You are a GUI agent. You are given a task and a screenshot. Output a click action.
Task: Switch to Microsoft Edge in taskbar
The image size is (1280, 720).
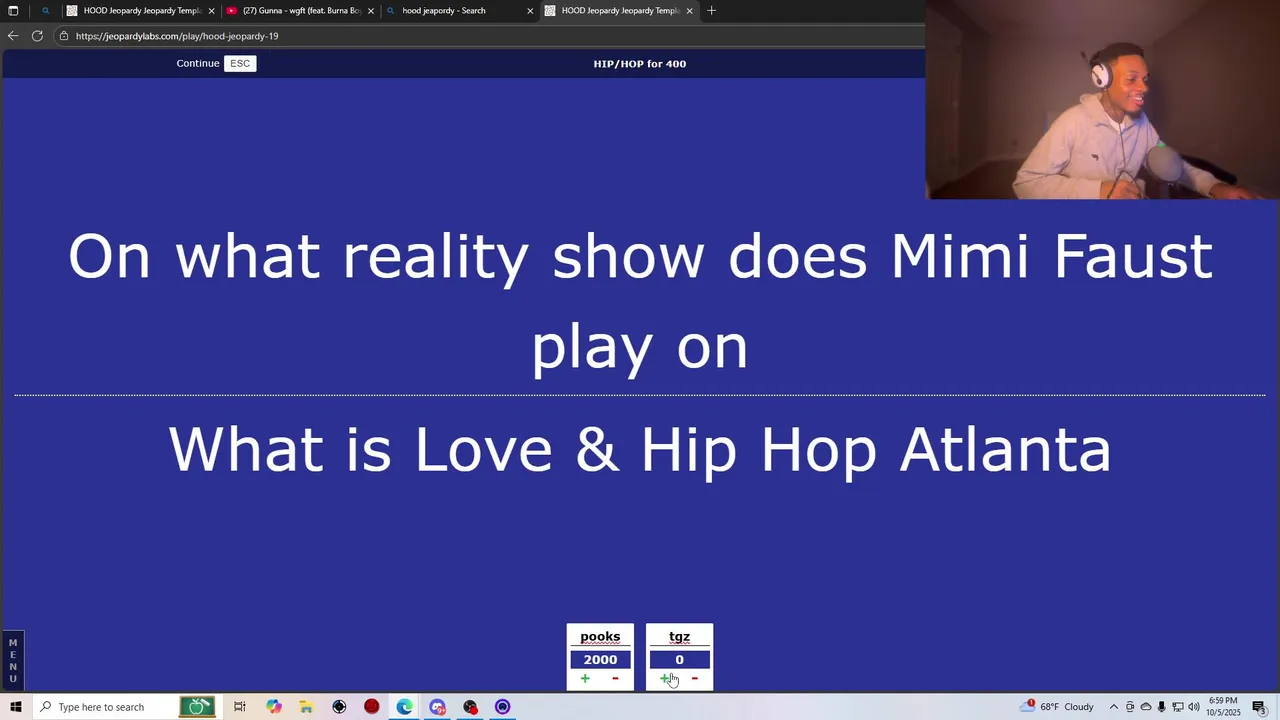[x=404, y=707]
